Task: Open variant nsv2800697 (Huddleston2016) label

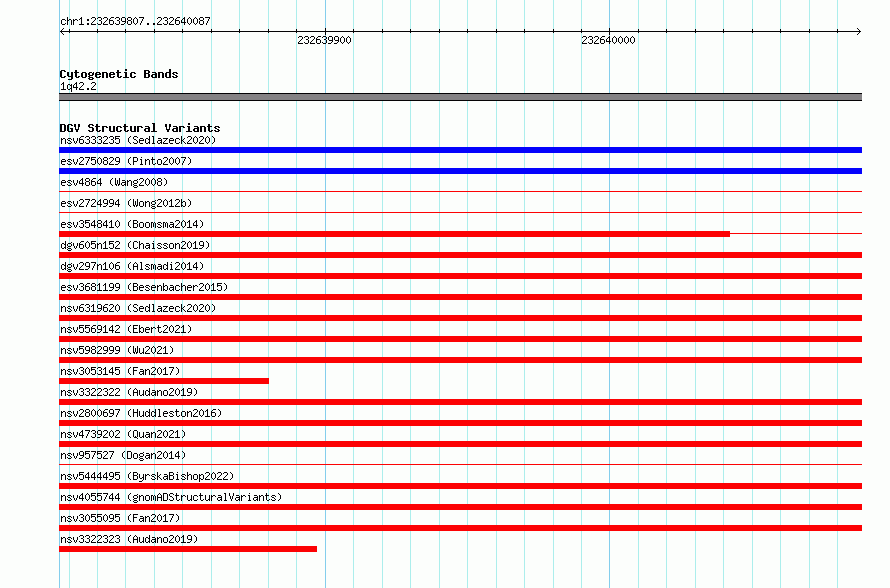Action: (x=141, y=413)
